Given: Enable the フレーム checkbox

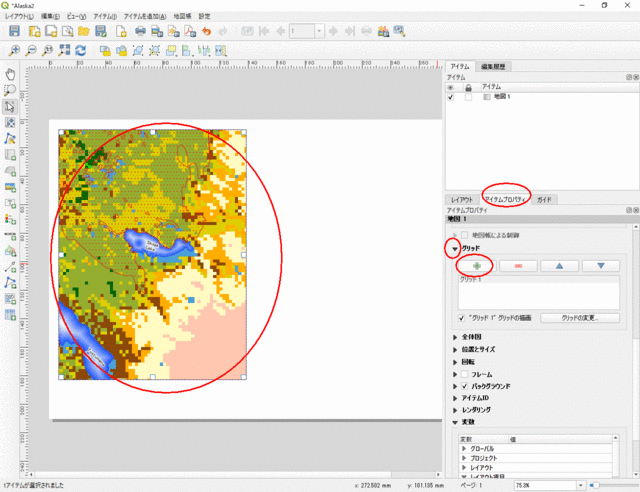Looking at the screenshot, I should [464, 374].
